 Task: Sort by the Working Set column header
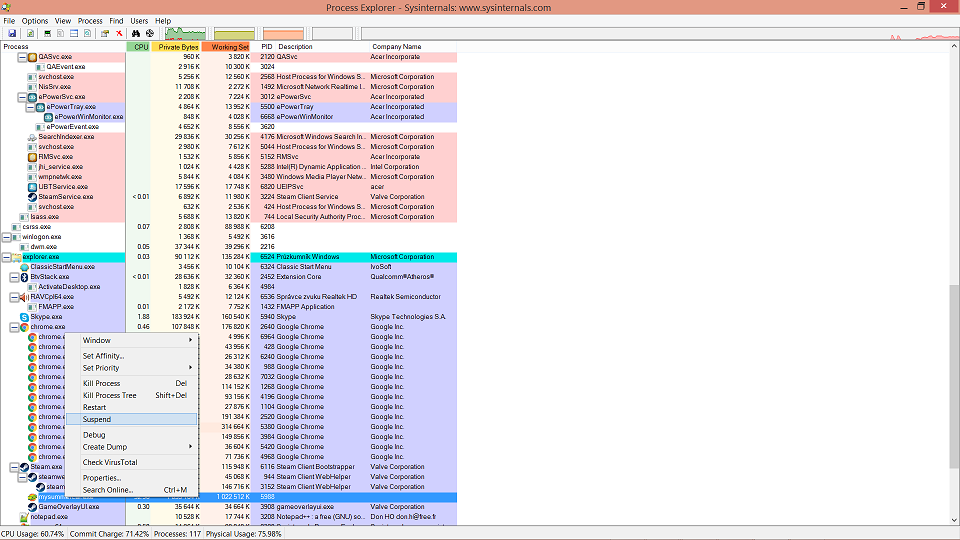click(x=226, y=47)
